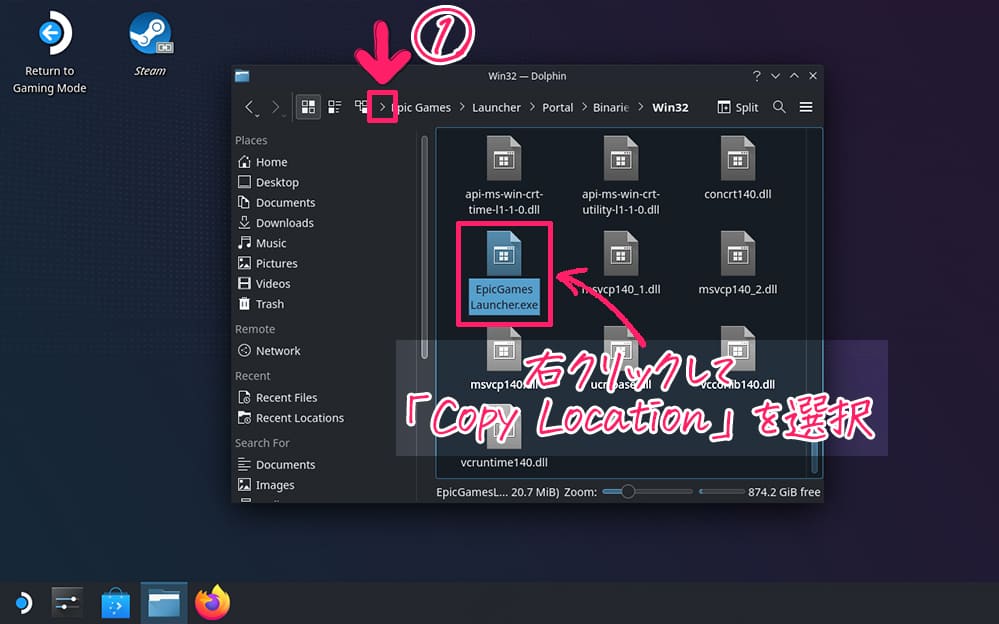Launch the Steam desktop shortcut
Screen dimensions: 999x624
[x=150, y=43]
